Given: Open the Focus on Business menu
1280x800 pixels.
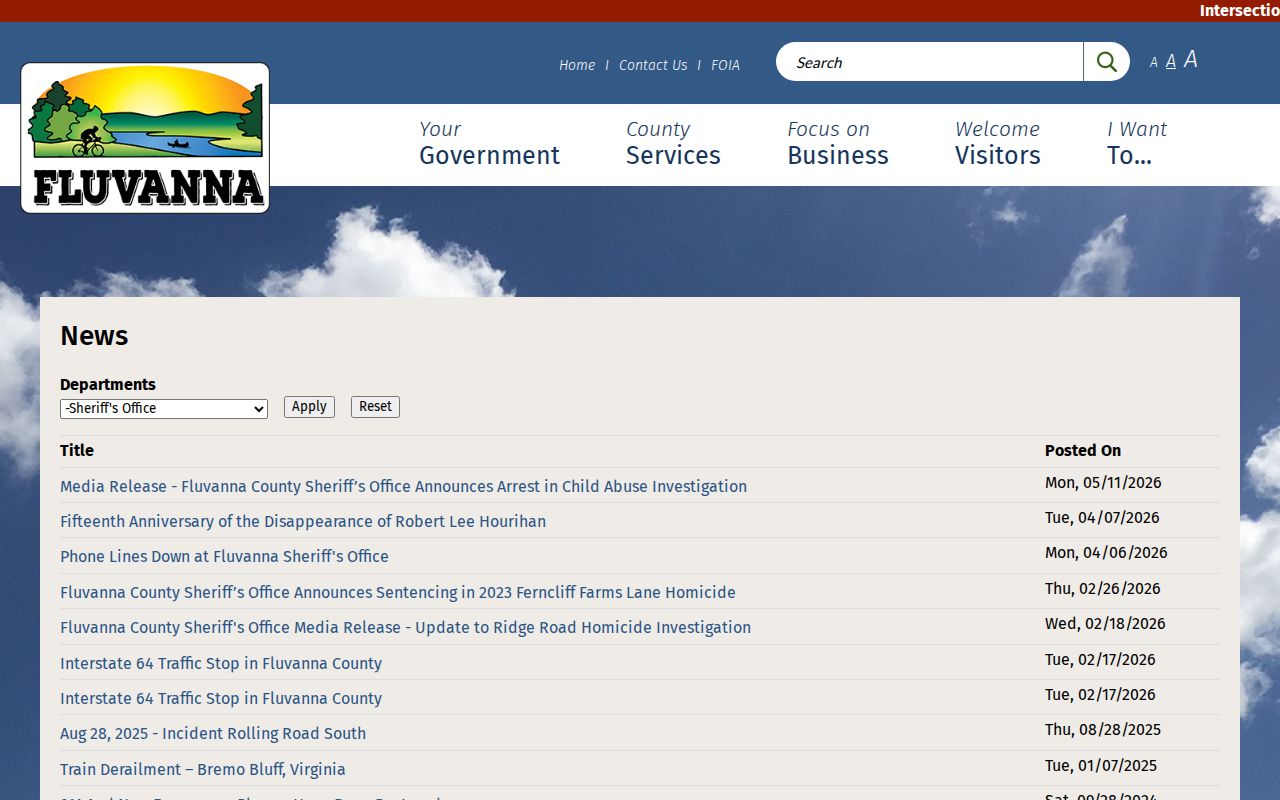Looking at the screenshot, I should 838,143.
